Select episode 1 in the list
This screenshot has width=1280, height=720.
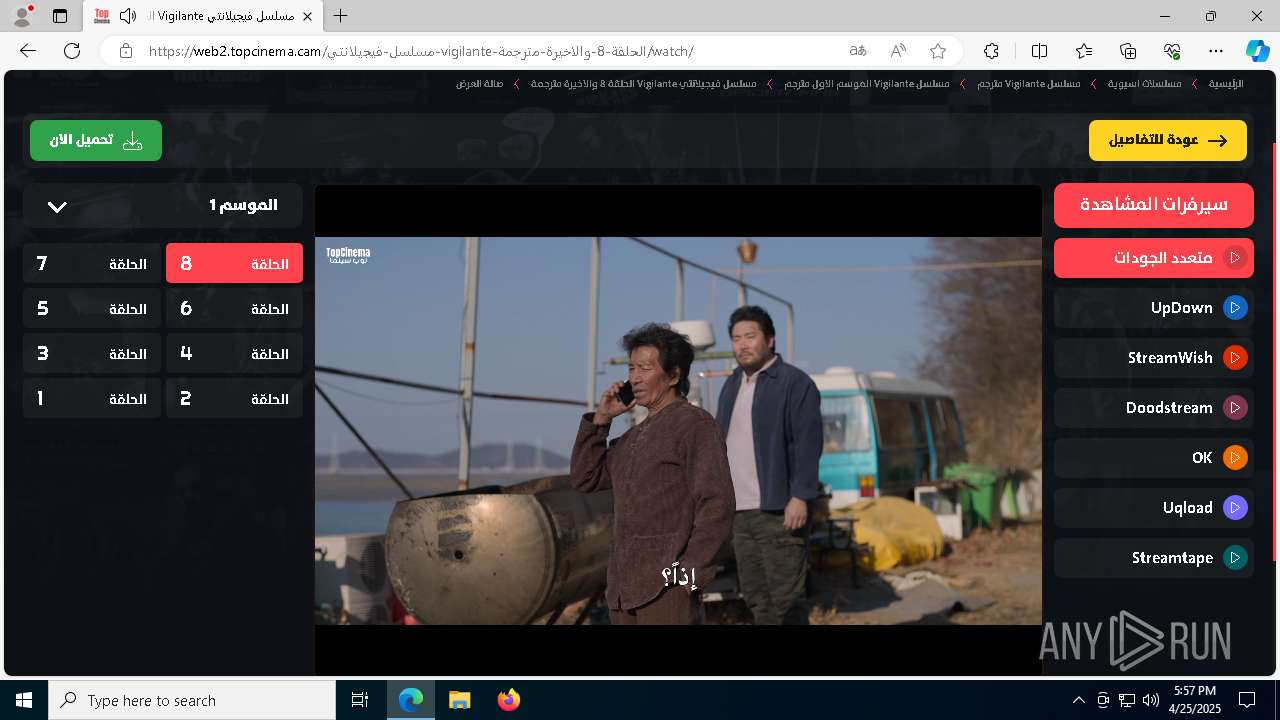pos(92,399)
